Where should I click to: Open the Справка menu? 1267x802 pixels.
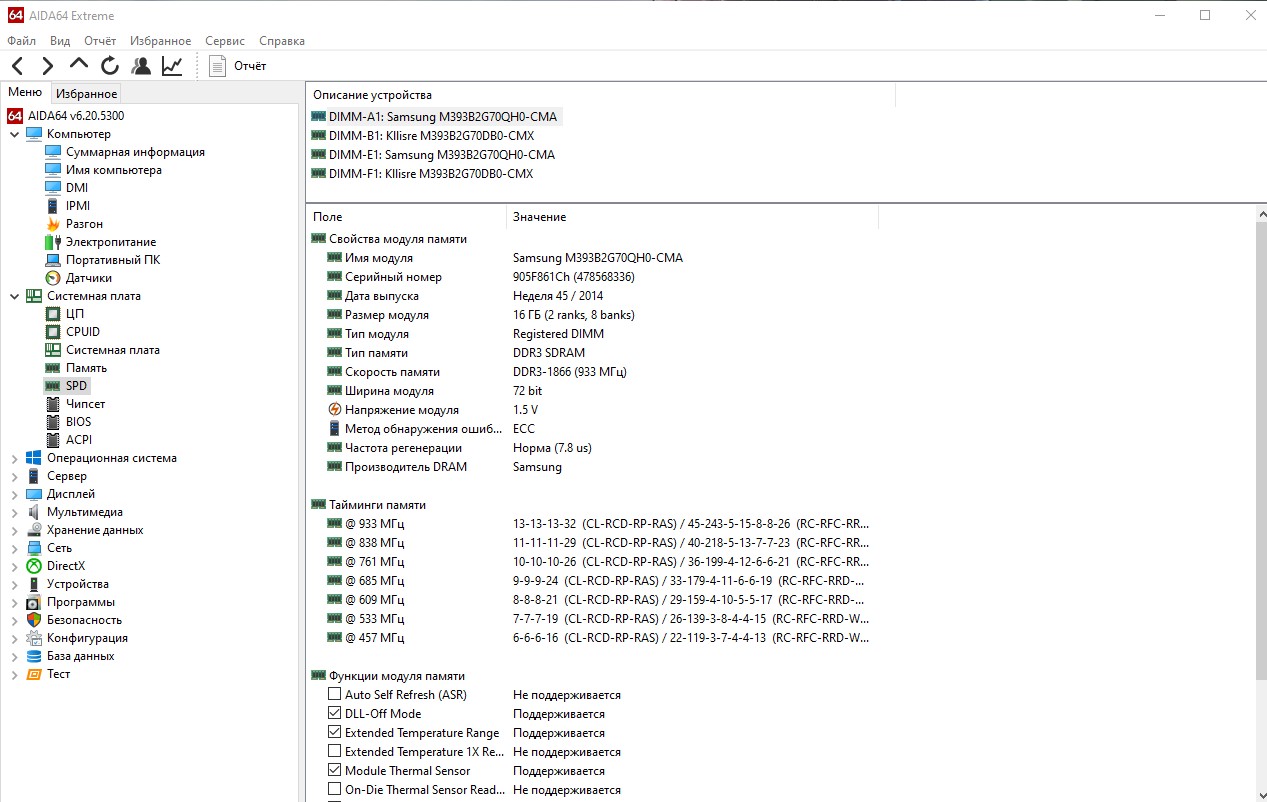pos(282,41)
